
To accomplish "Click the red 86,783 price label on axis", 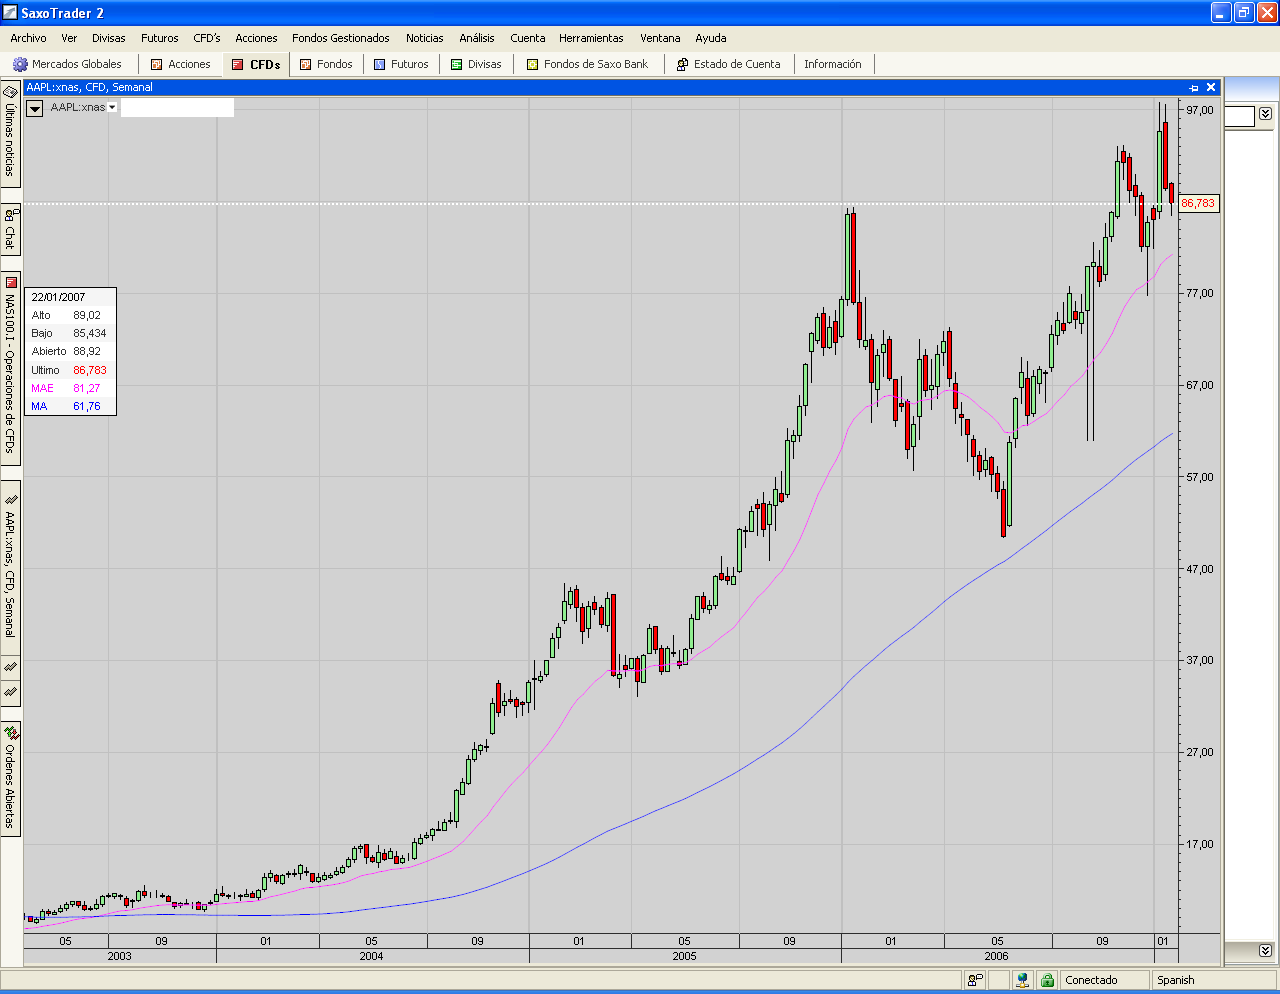I will pos(1198,203).
